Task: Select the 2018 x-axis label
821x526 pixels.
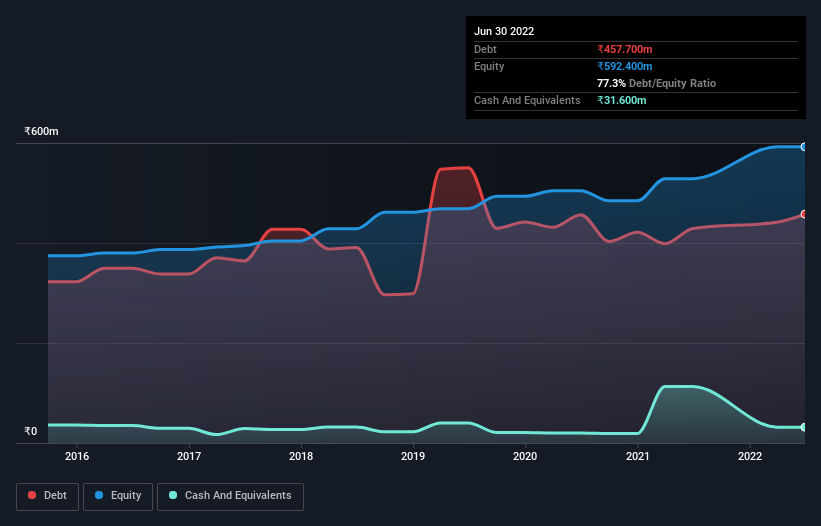Action: tap(301, 456)
